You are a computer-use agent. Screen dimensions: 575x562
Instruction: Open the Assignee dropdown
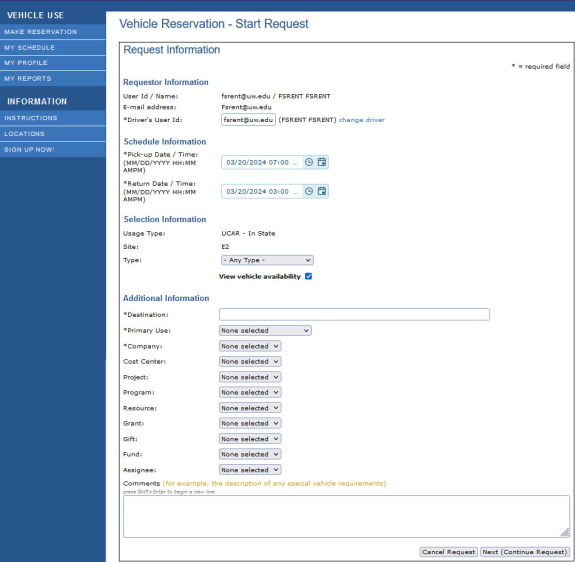[250, 470]
